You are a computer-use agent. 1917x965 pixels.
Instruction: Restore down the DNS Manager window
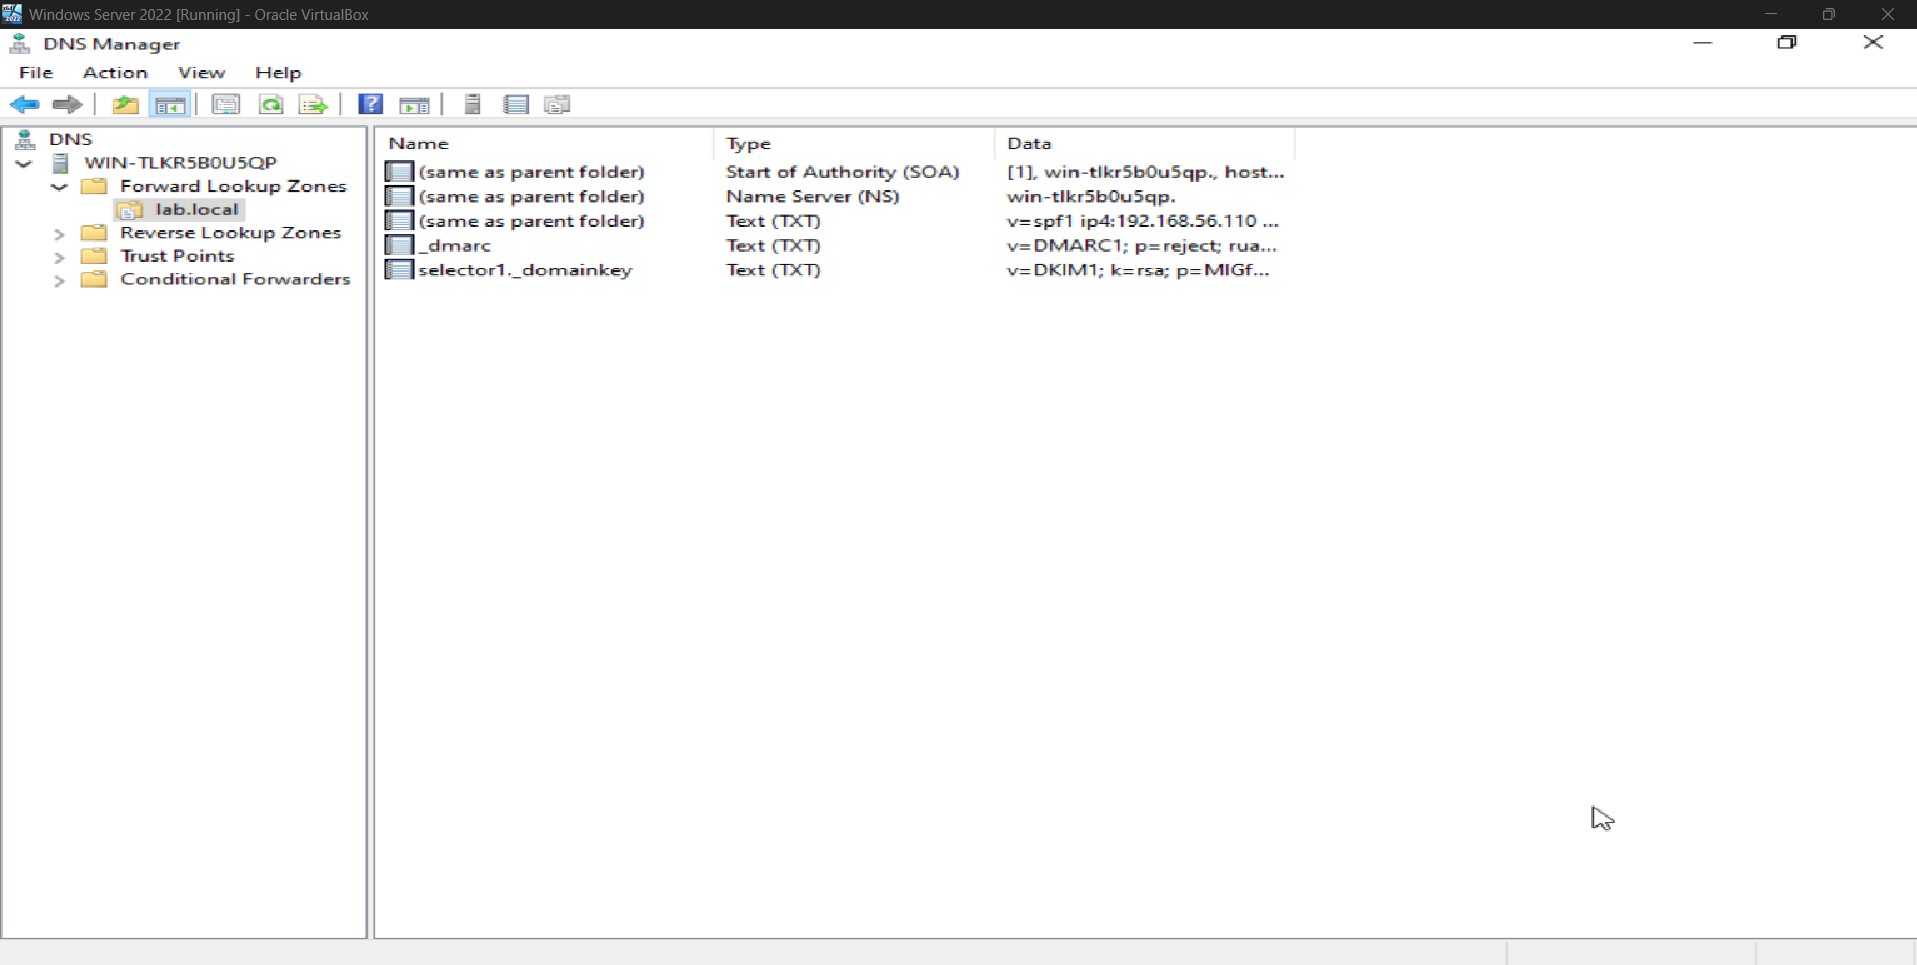1787,42
